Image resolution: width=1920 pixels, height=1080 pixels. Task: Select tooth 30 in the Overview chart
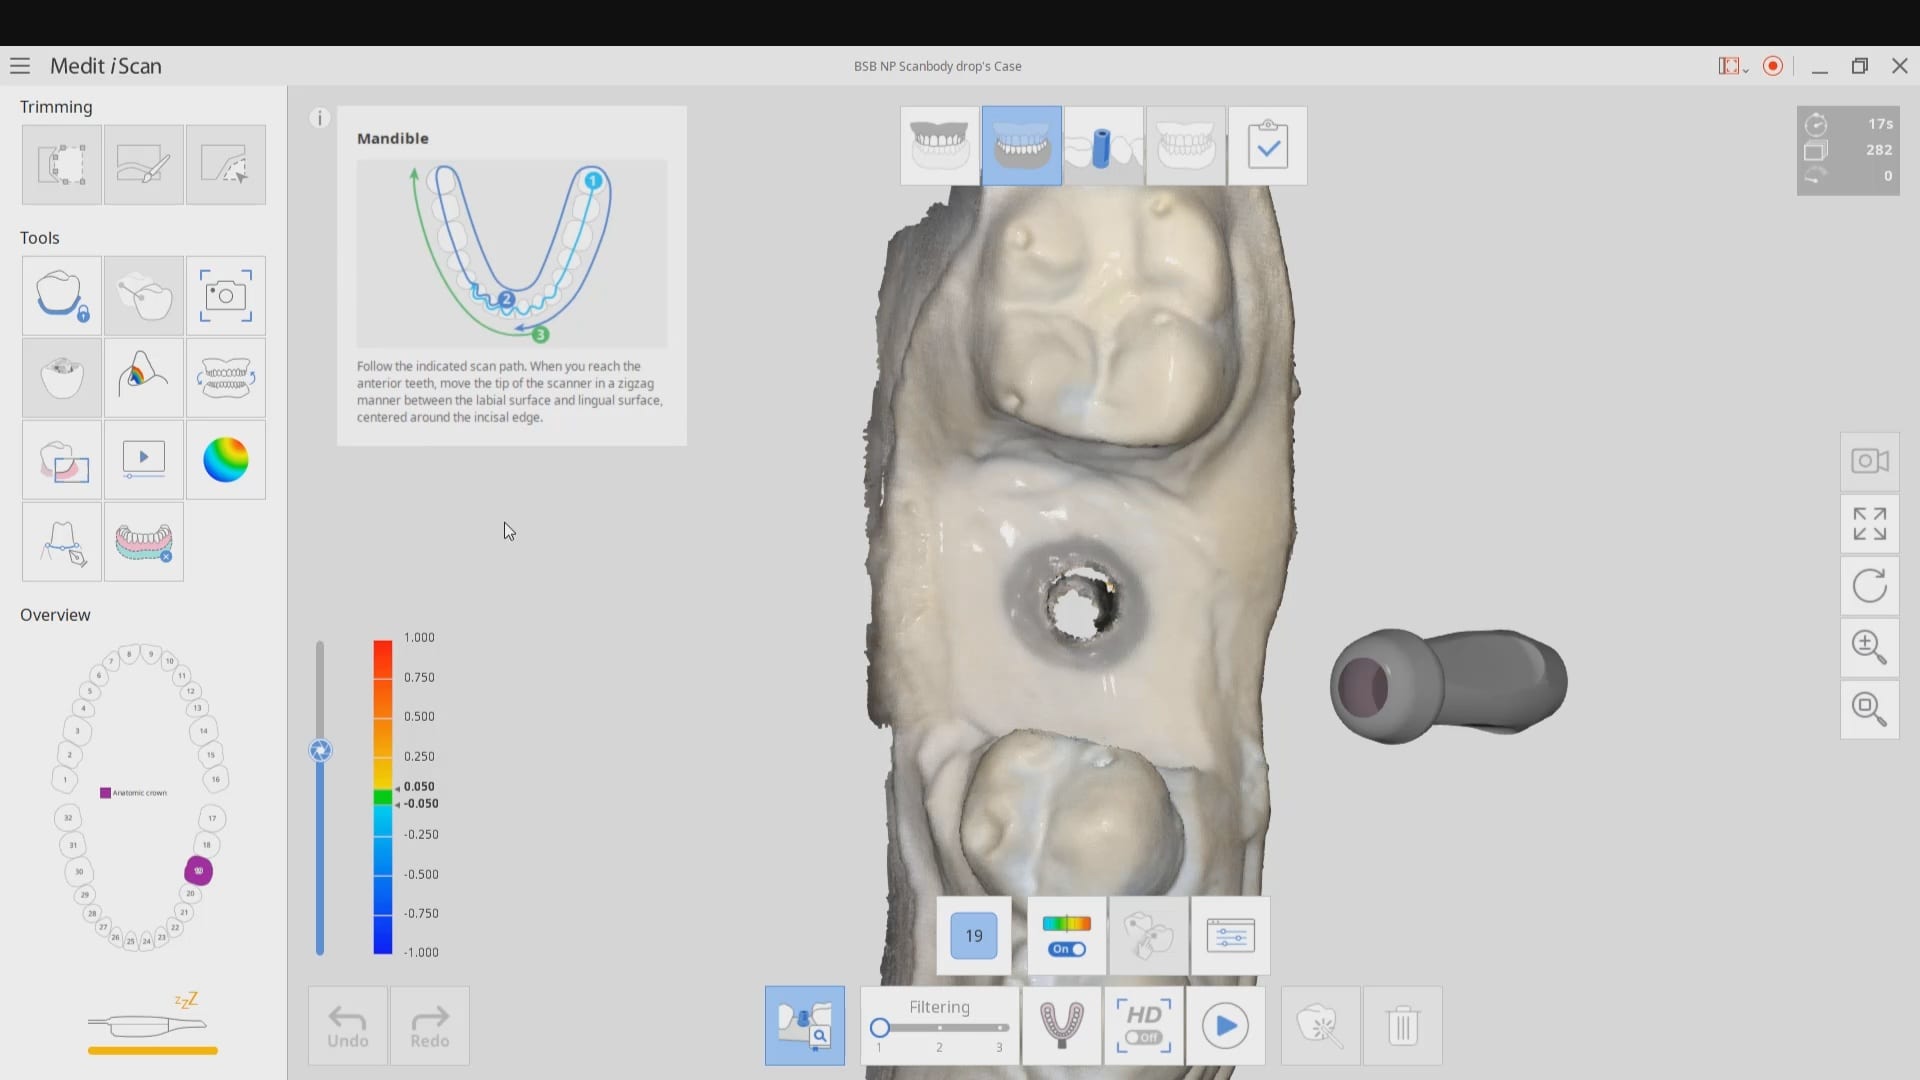click(x=79, y=871)
